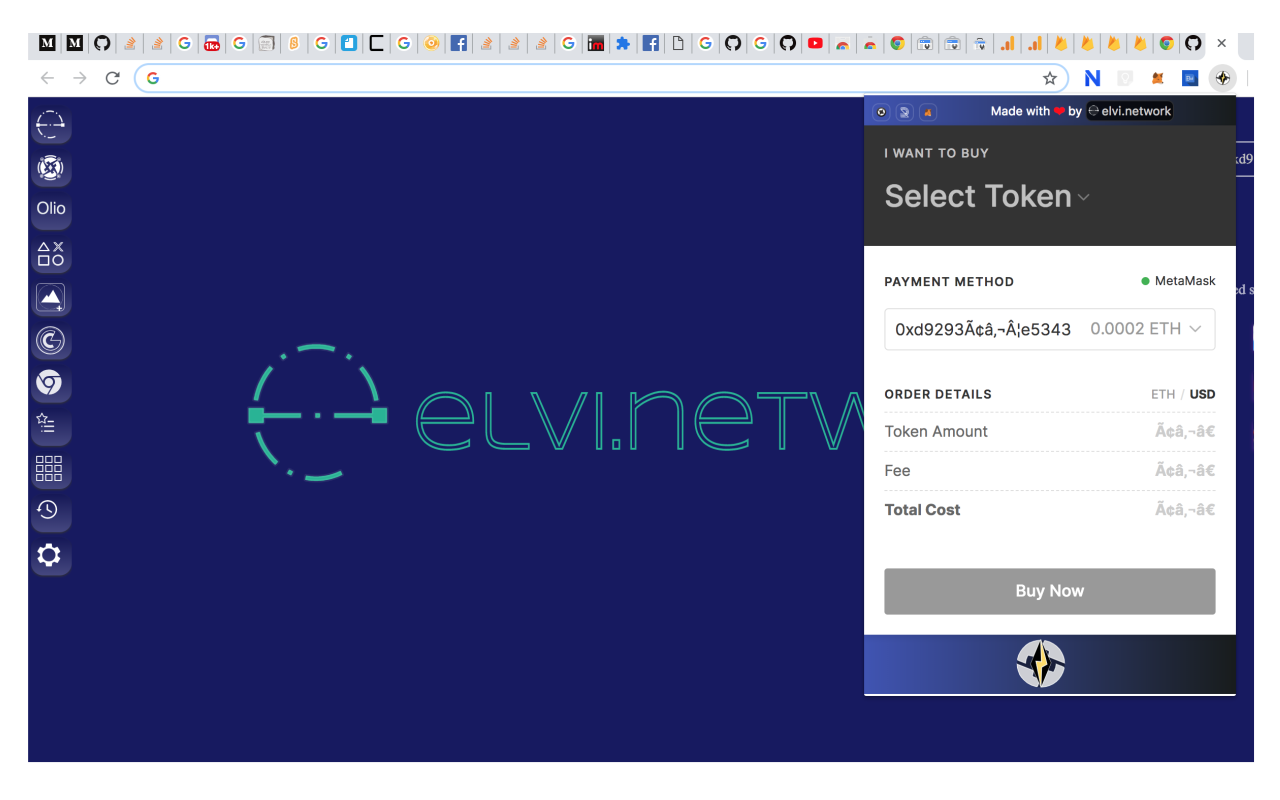Open the MetaMask fox extension
The height and width of the screenshot is (800, 1280).
click(1158, 78)
